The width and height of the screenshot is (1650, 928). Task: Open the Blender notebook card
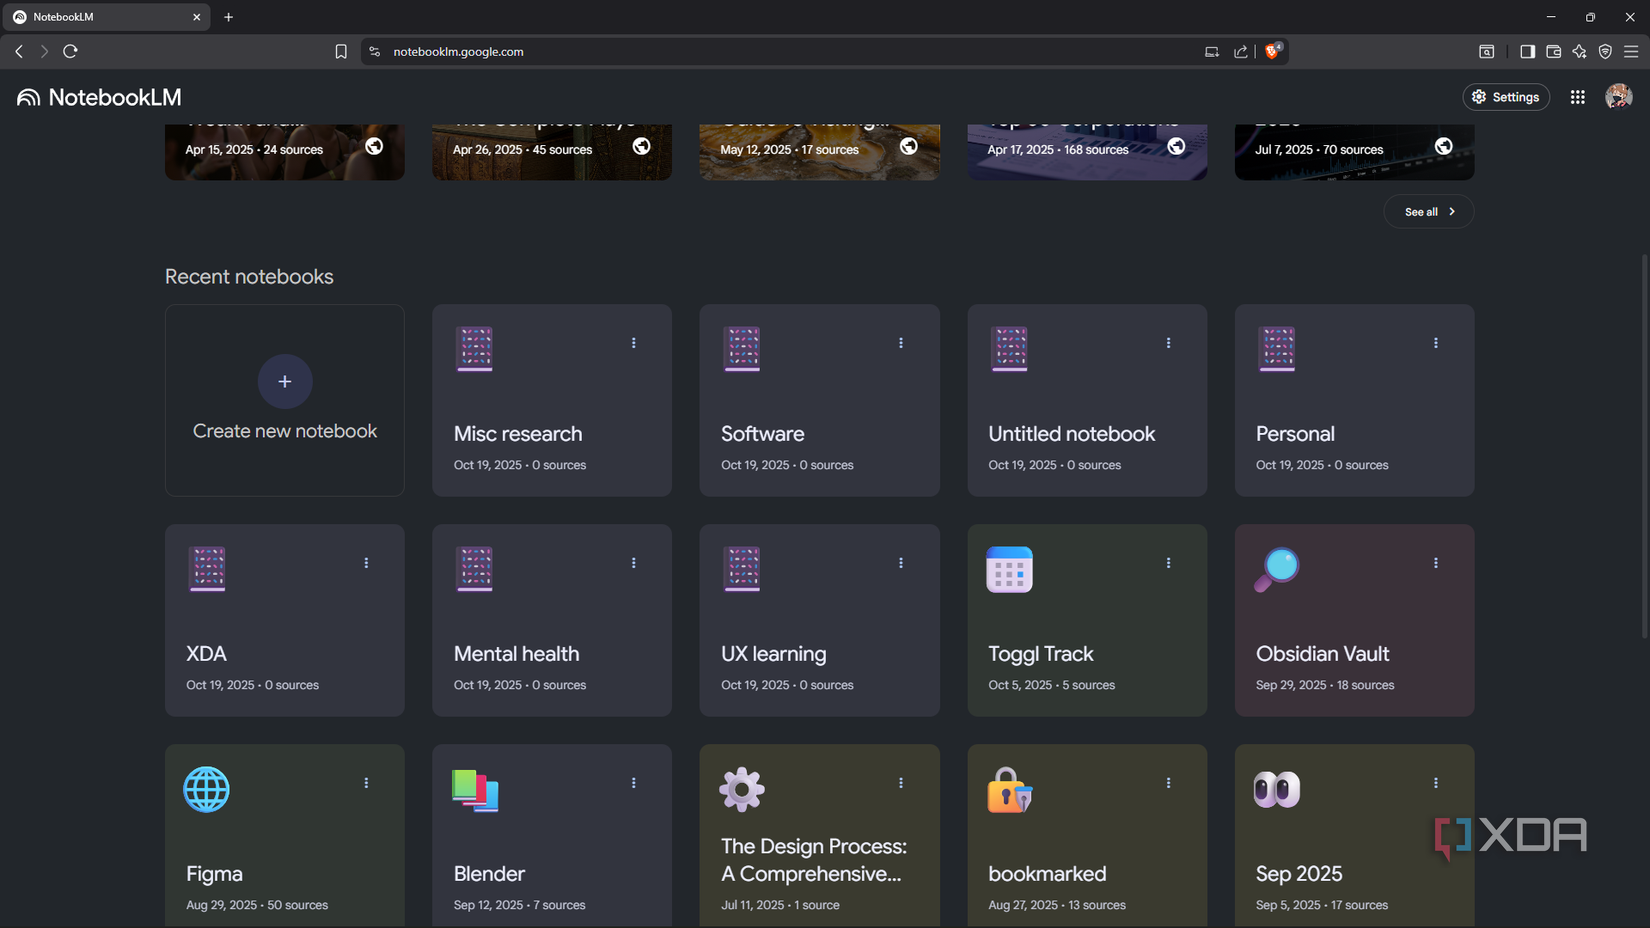552,836
